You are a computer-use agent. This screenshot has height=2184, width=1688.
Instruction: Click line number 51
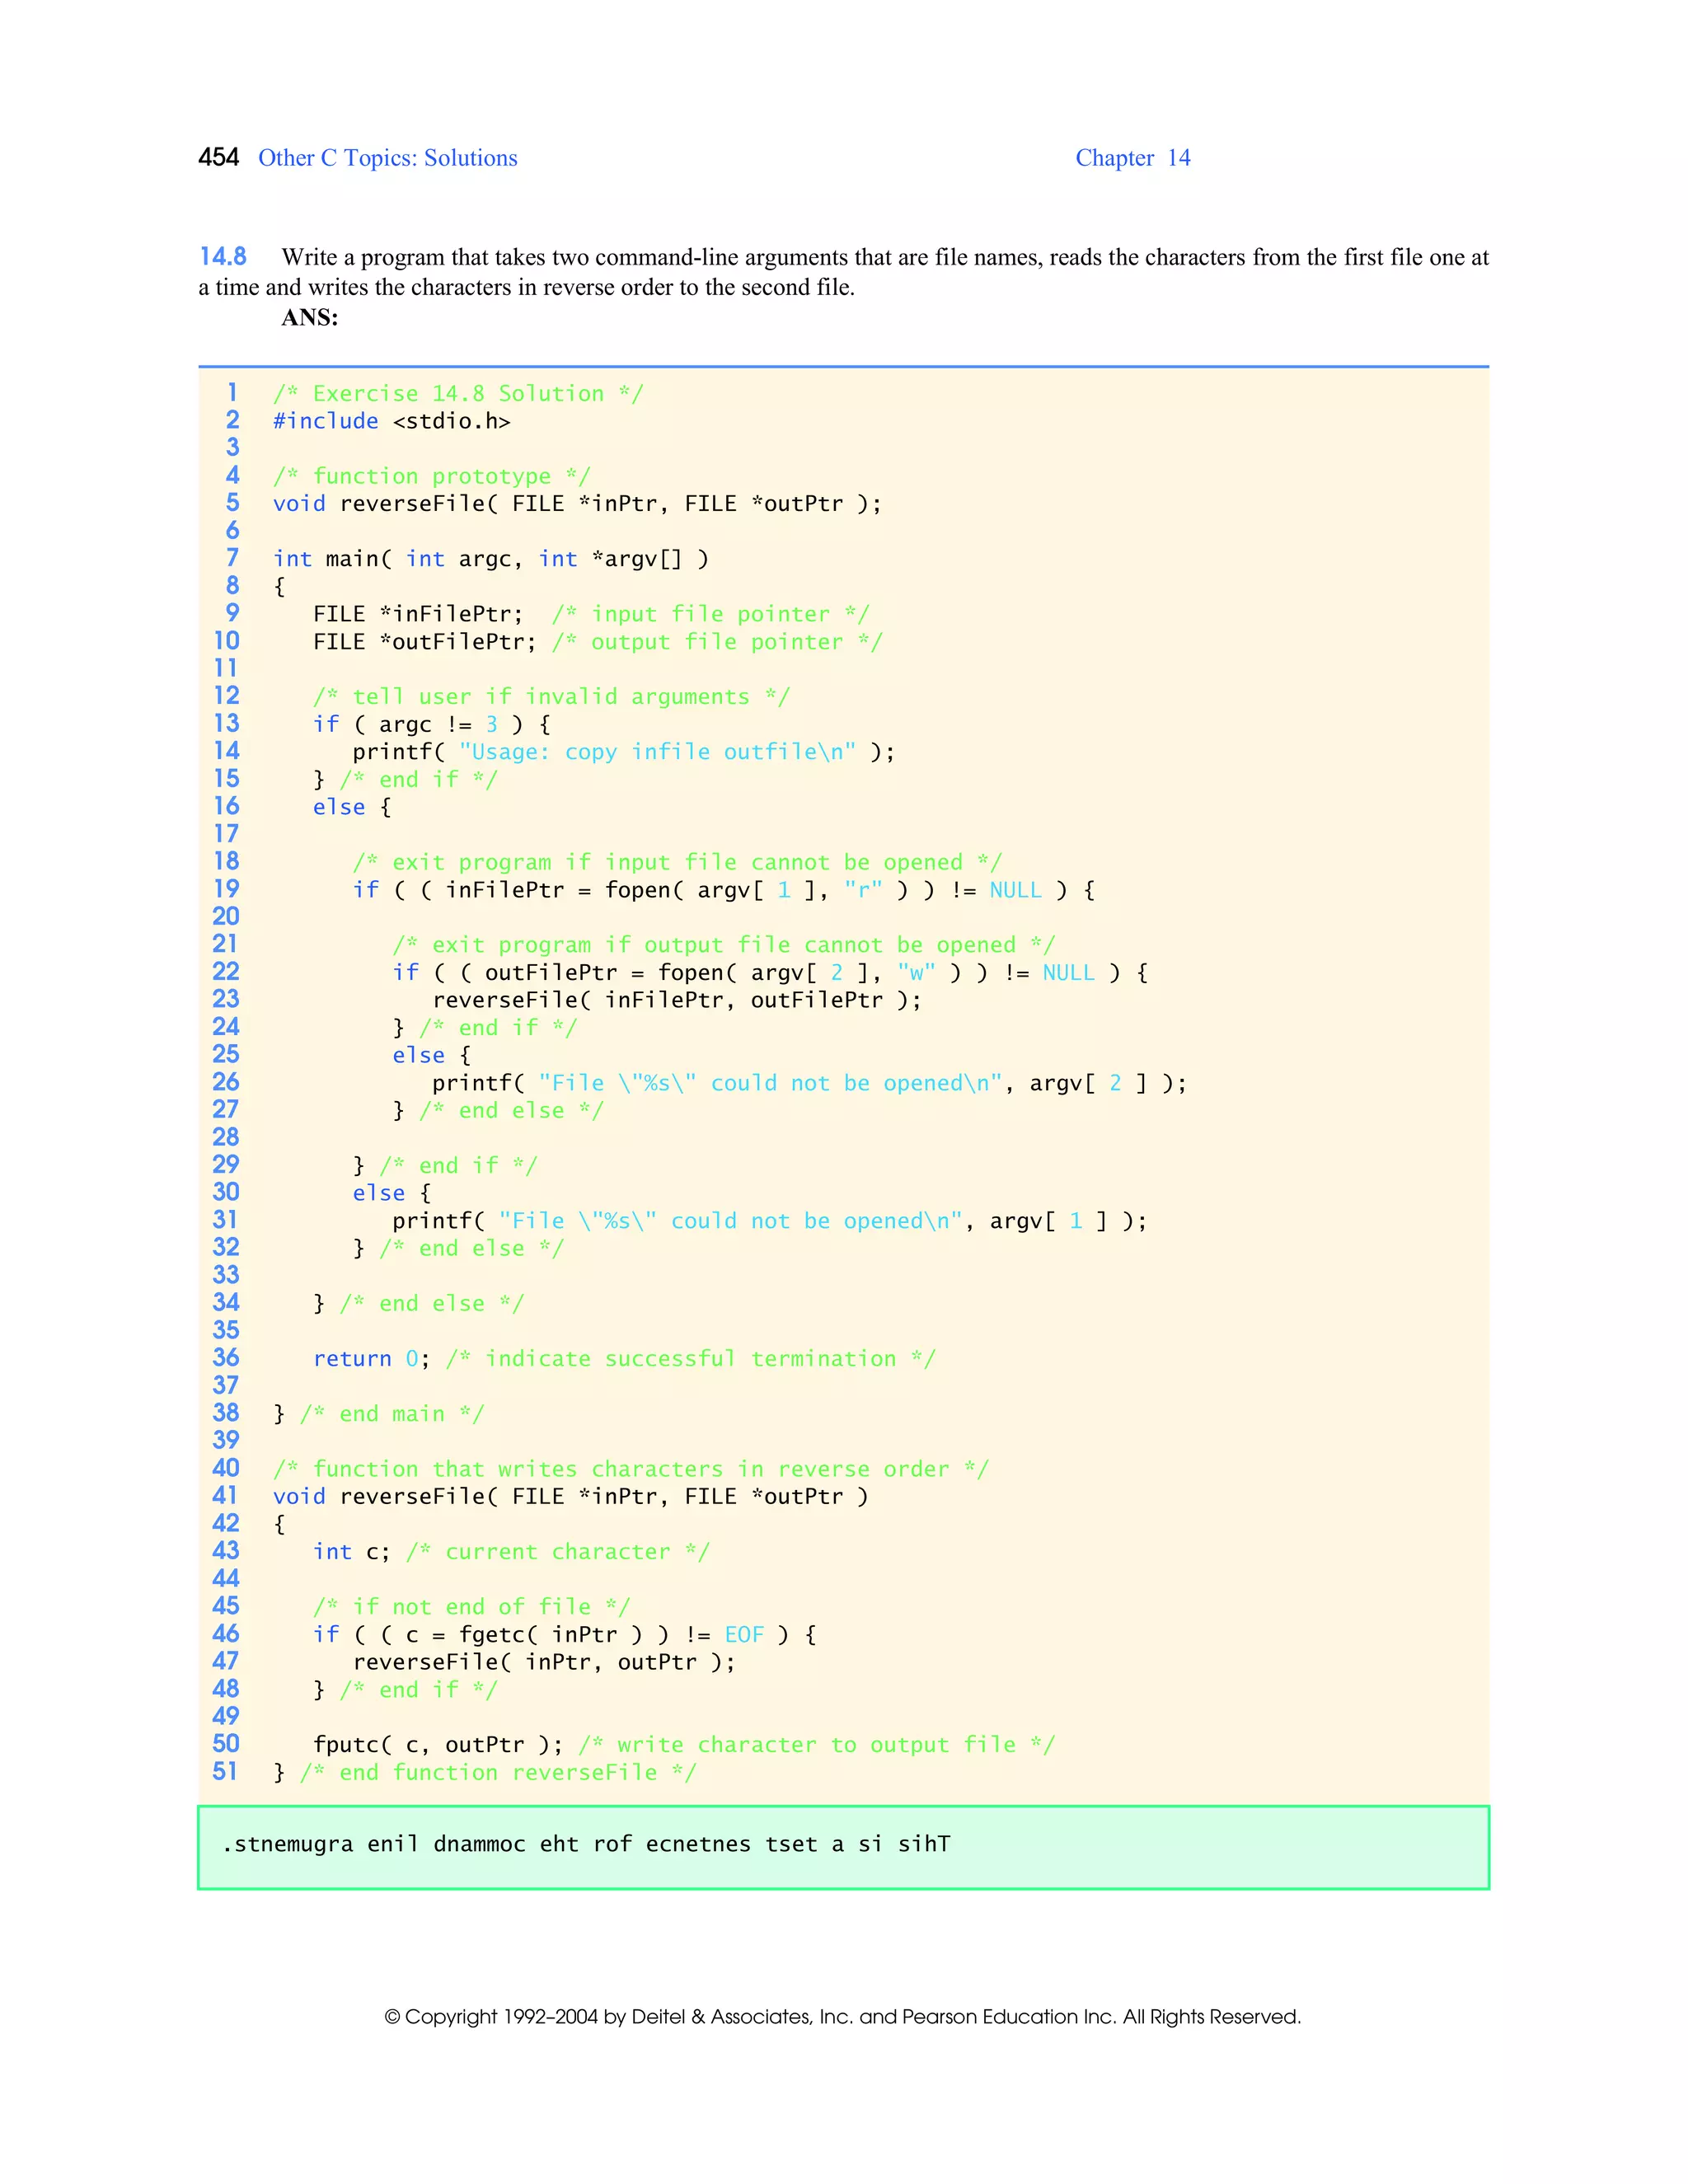pyautogui.click(x=226, y=1771)
